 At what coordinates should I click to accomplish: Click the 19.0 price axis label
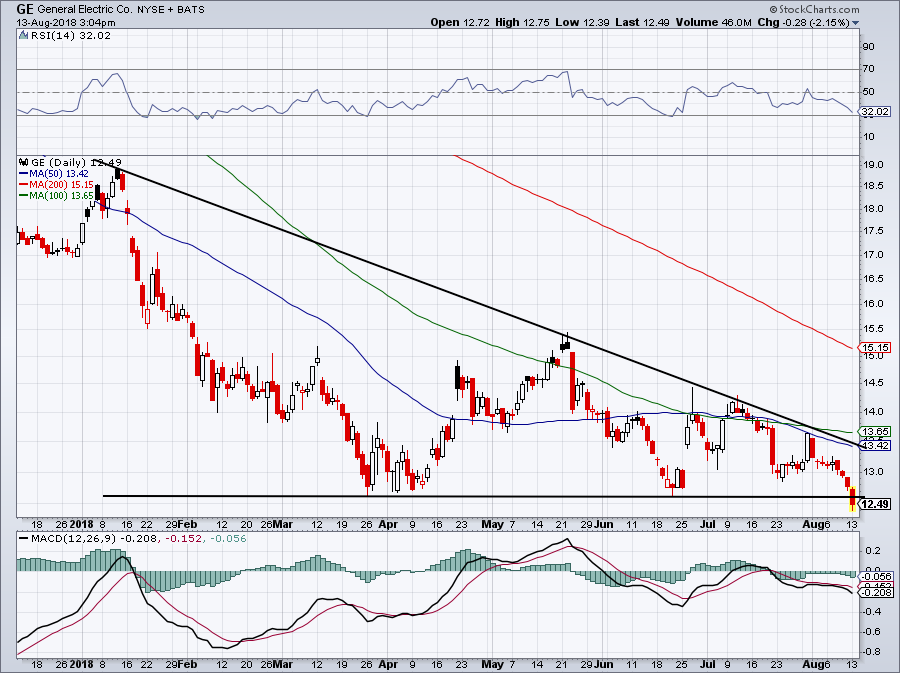(x=872, y=165)
